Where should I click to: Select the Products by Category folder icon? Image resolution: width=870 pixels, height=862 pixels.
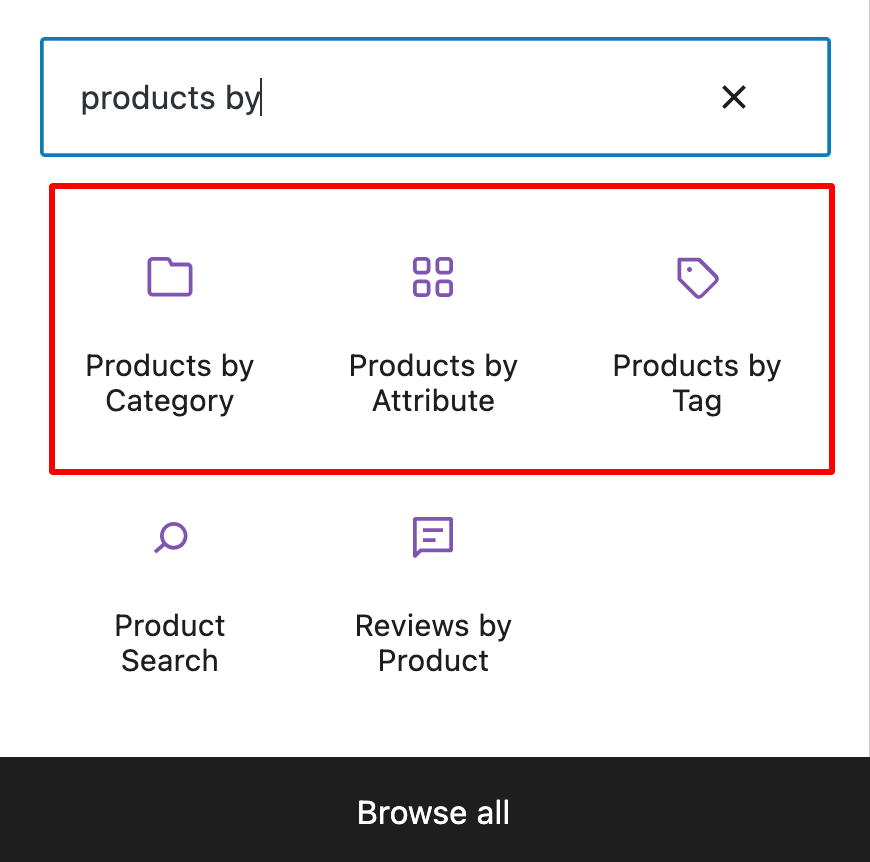(x=169, y=277)
